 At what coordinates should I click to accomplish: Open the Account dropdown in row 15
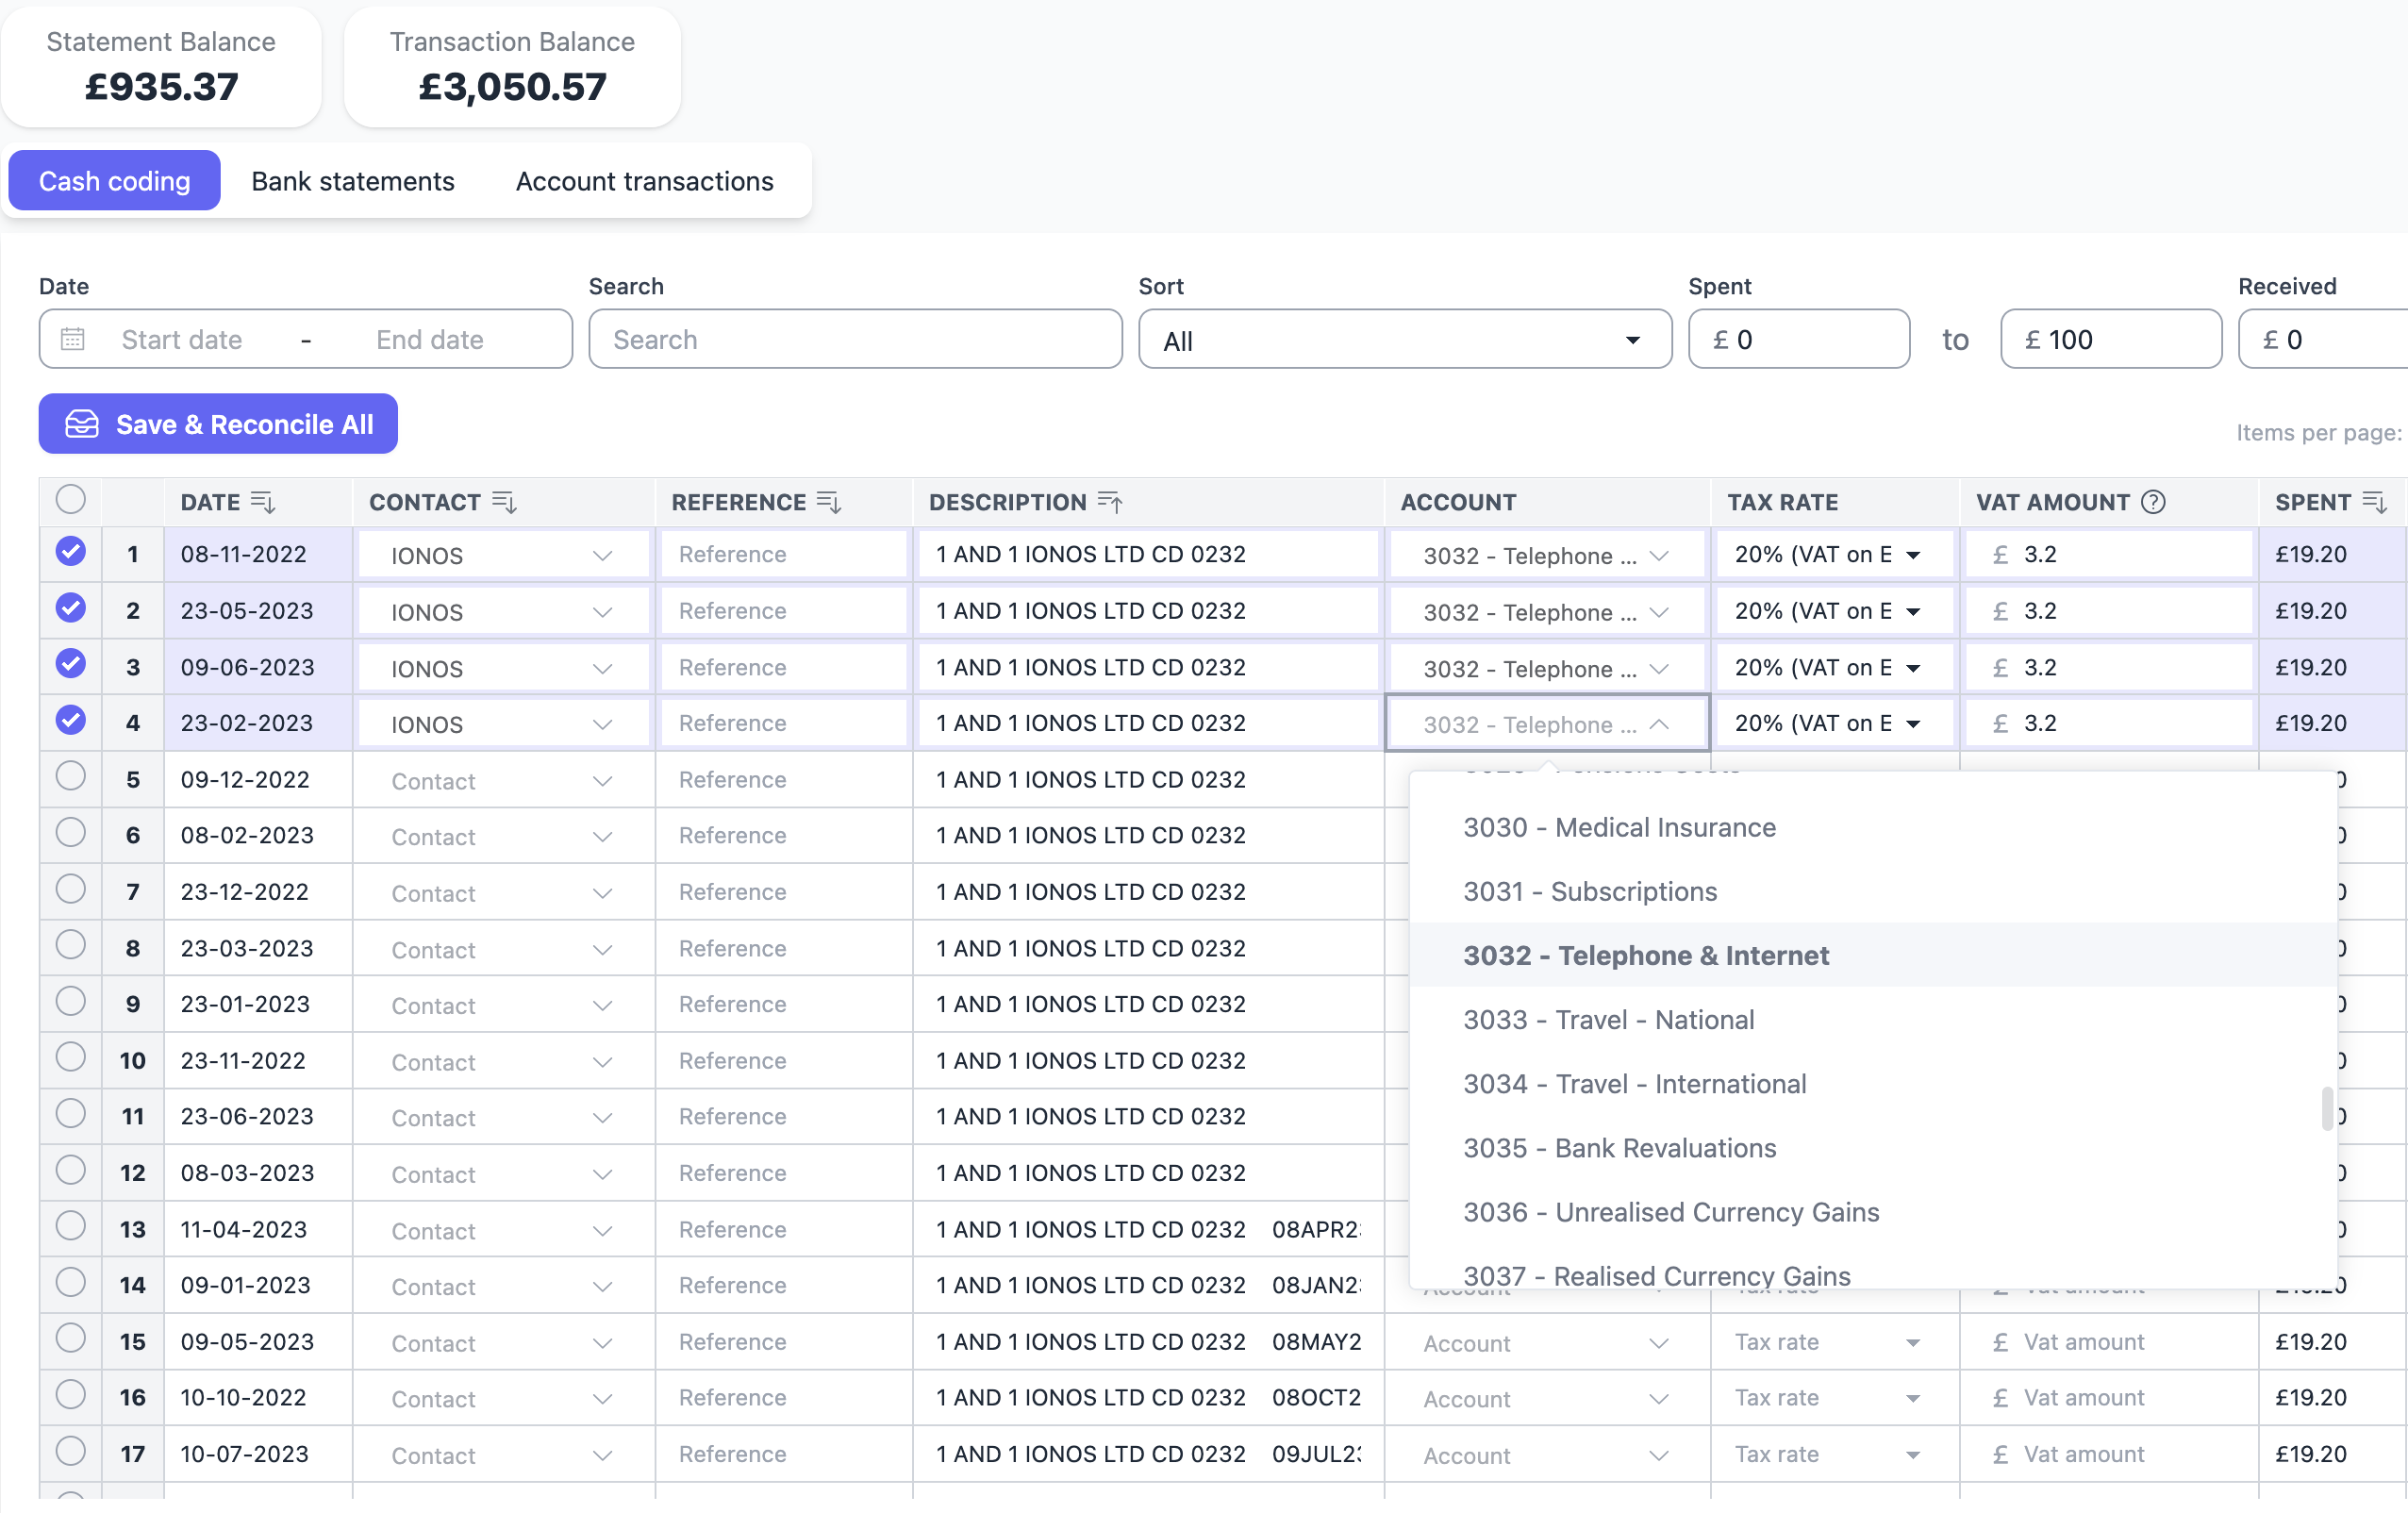click(x=1546, y=1343)
